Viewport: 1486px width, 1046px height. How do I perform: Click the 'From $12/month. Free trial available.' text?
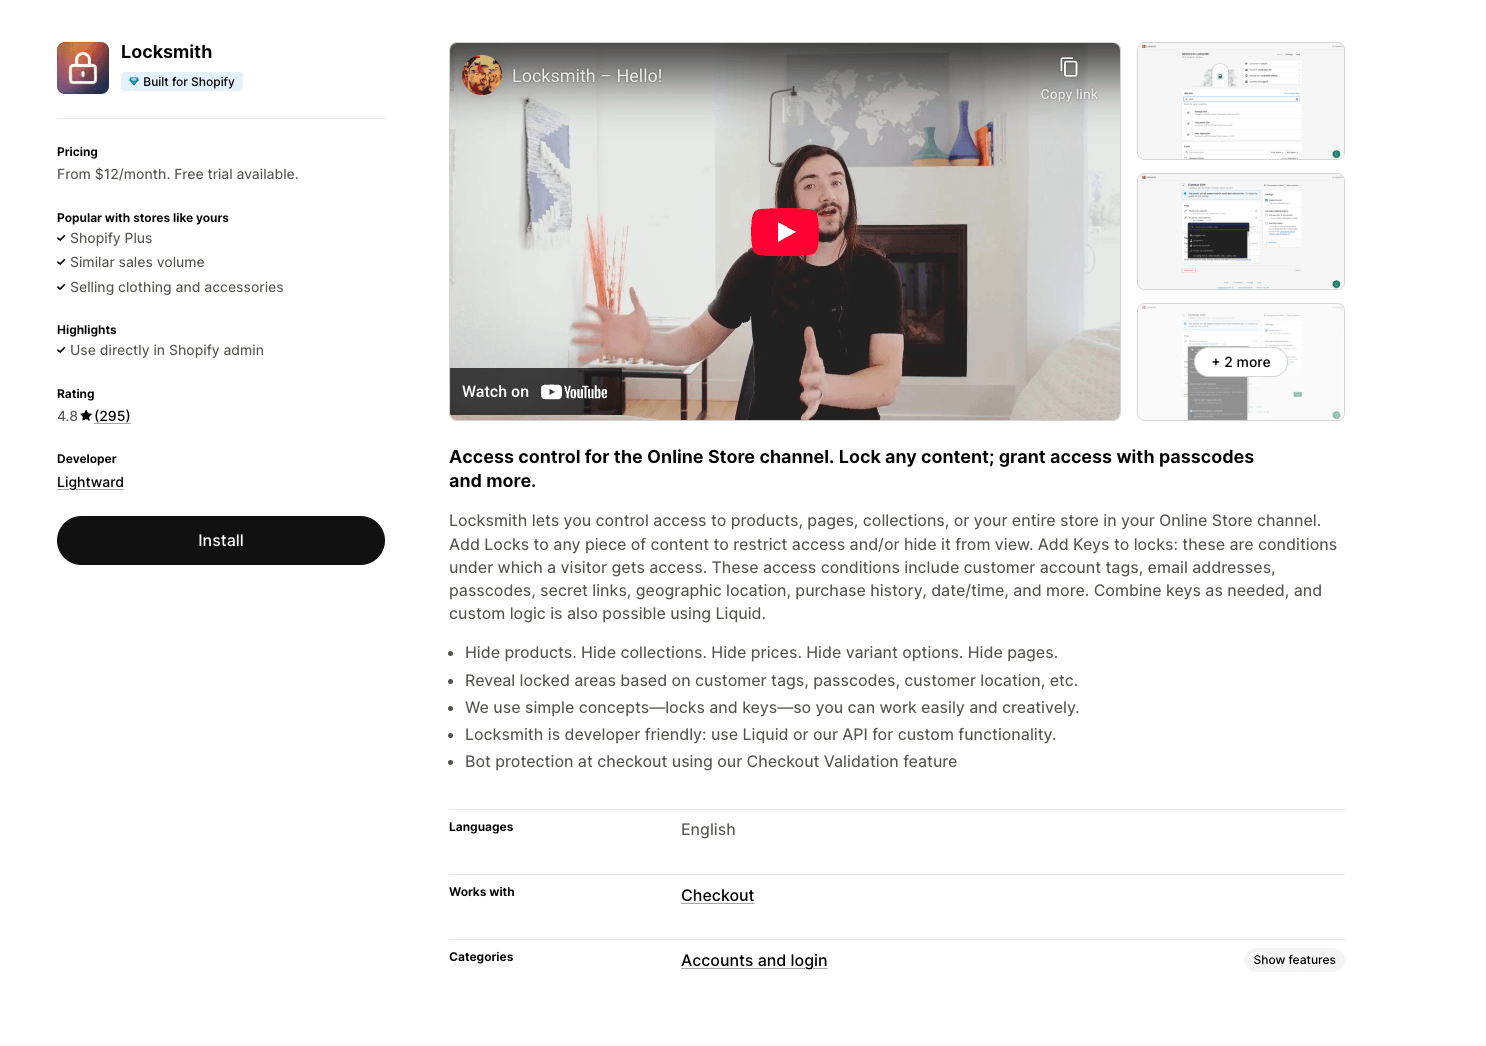(x=178, y=174)
